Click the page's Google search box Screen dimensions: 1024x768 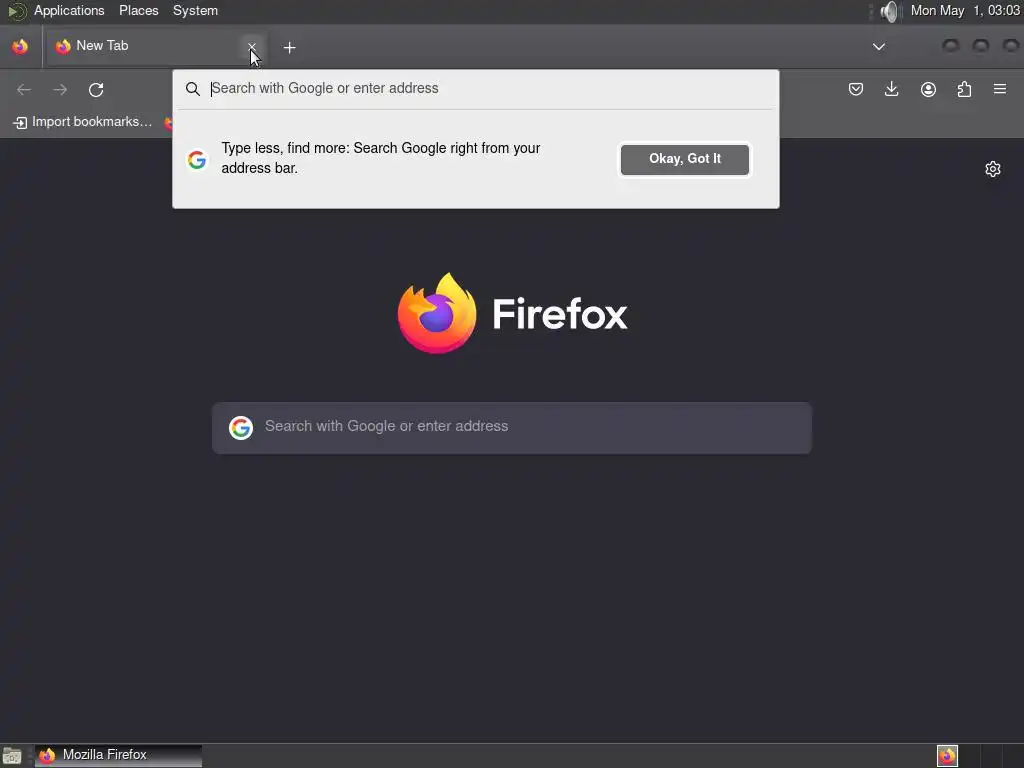(x=512, y=428)
